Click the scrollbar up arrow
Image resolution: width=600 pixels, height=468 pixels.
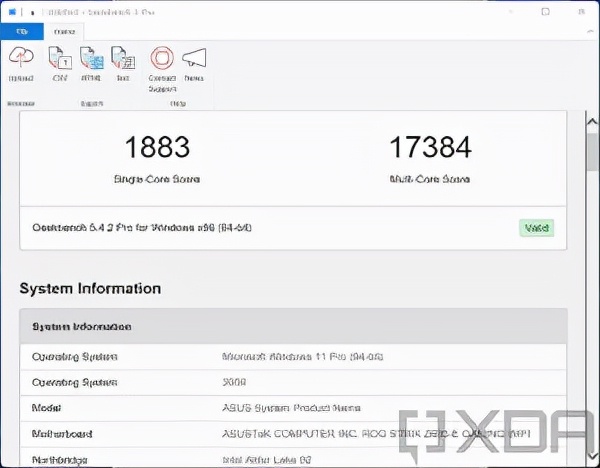[x=592, y=122]
